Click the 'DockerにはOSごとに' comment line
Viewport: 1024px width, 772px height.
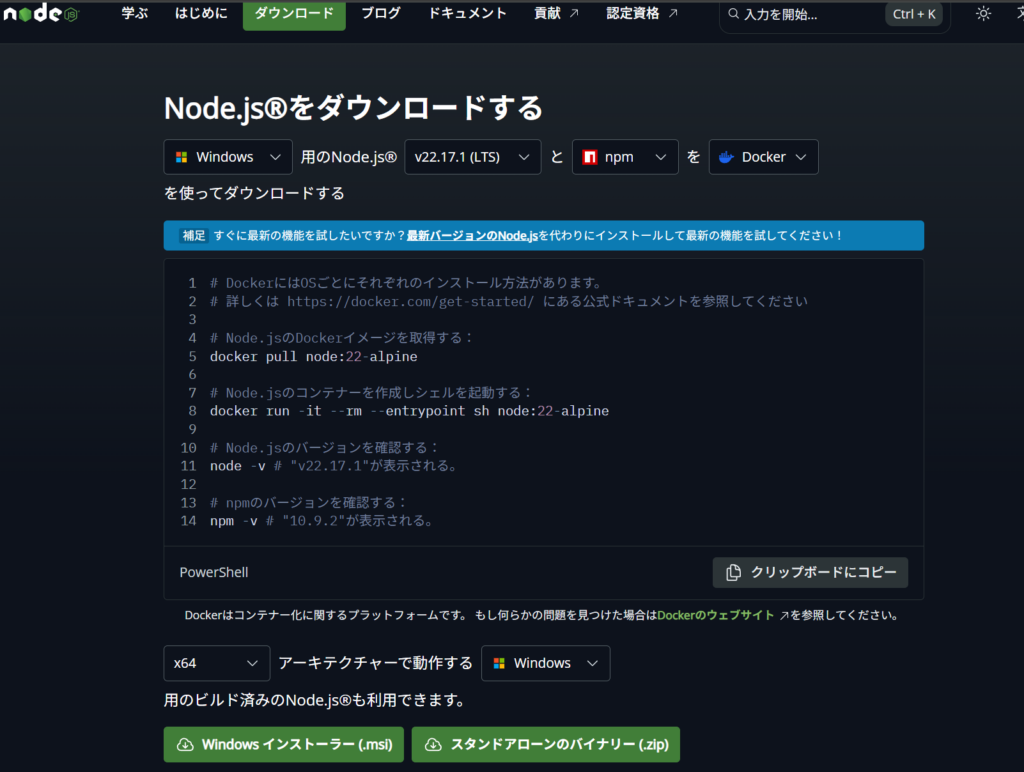[x=406, y=283]
